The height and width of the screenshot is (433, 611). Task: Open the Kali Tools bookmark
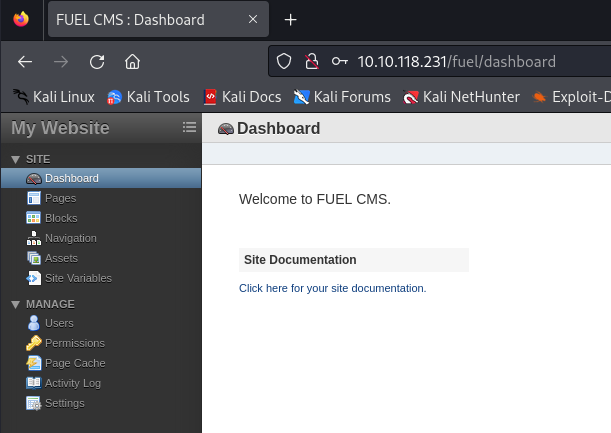click(x=148, y=97)
